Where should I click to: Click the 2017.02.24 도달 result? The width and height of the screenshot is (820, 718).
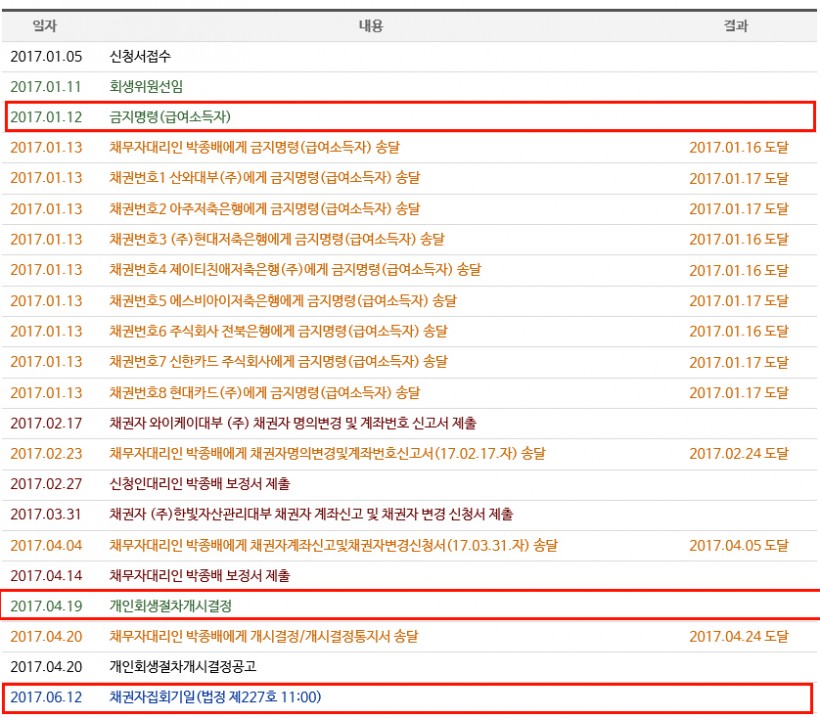(x=738, y=453)
